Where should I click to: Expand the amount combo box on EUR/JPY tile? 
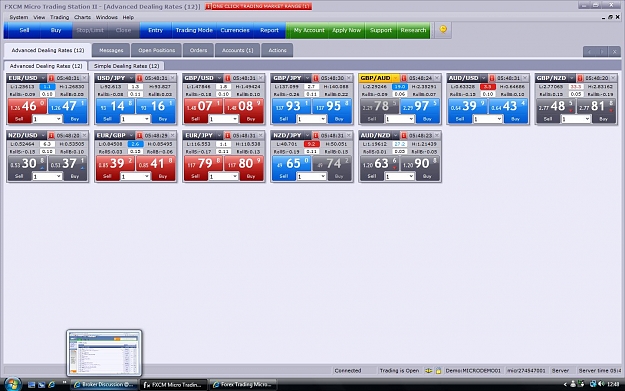point(235,176)
